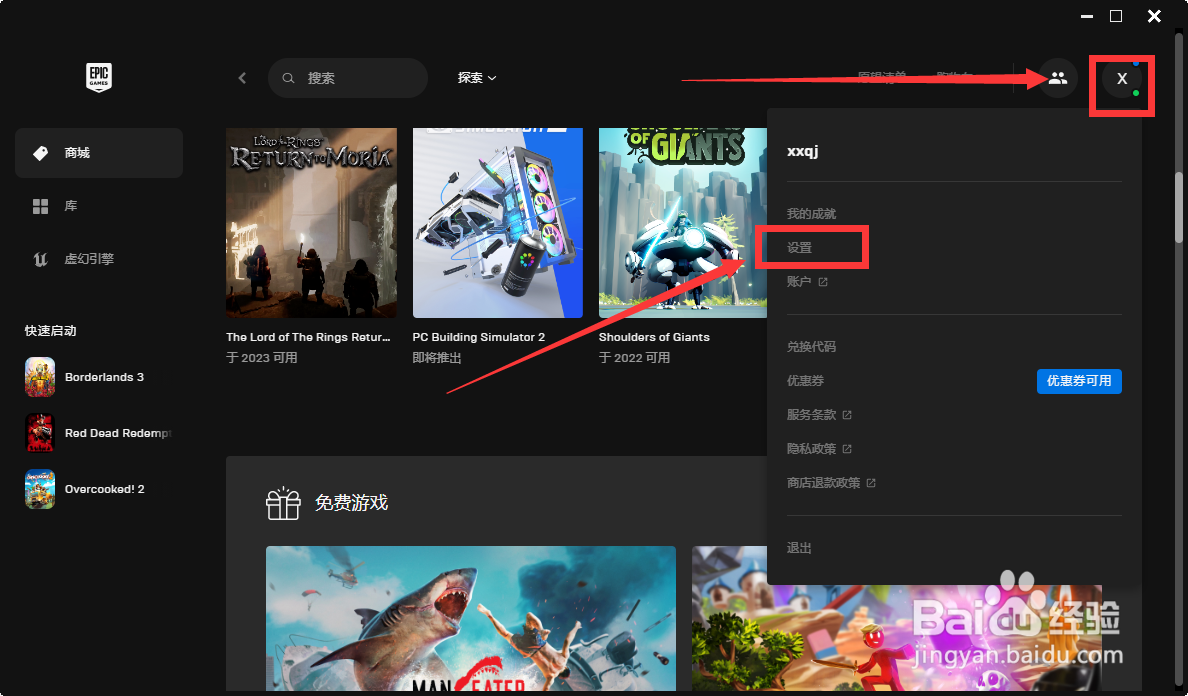Open the Maneater free game banner

(x=471, y=618)
